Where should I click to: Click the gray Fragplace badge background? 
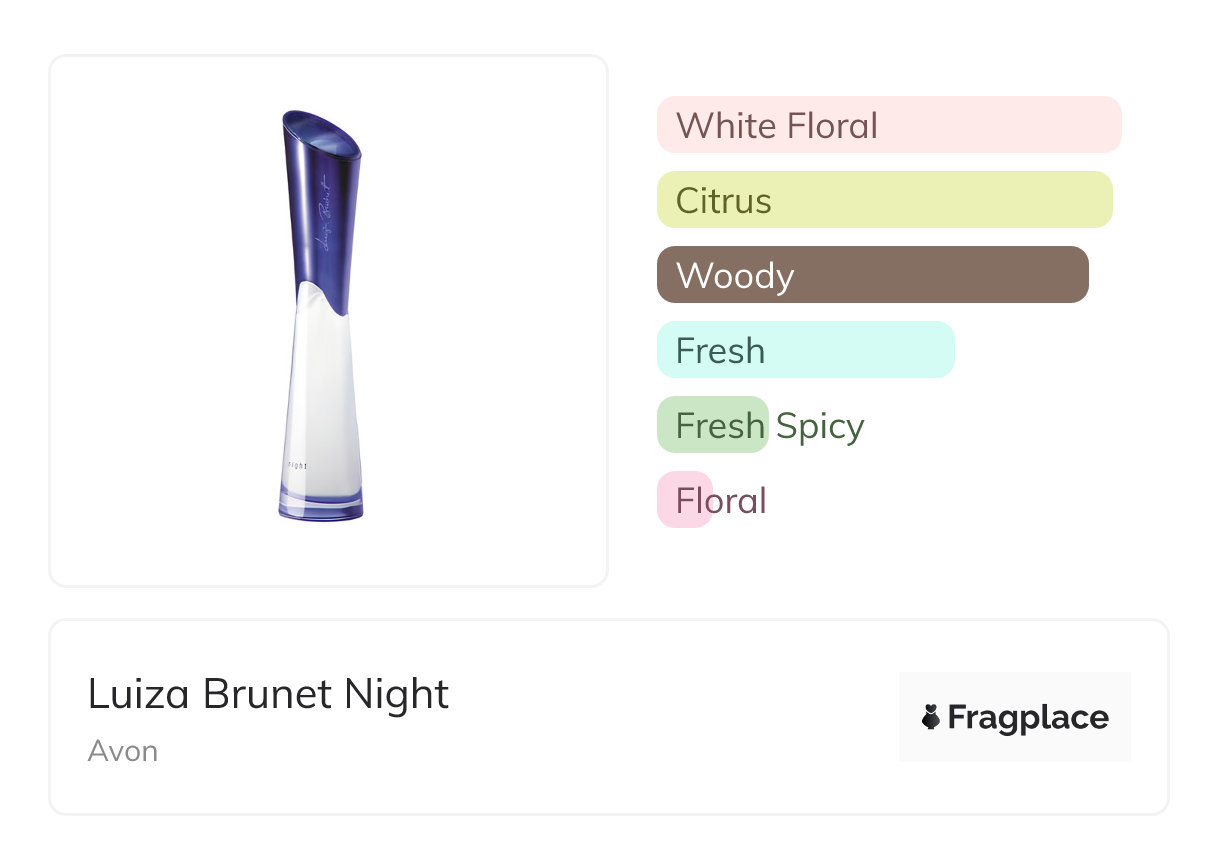click(1015, 717)
